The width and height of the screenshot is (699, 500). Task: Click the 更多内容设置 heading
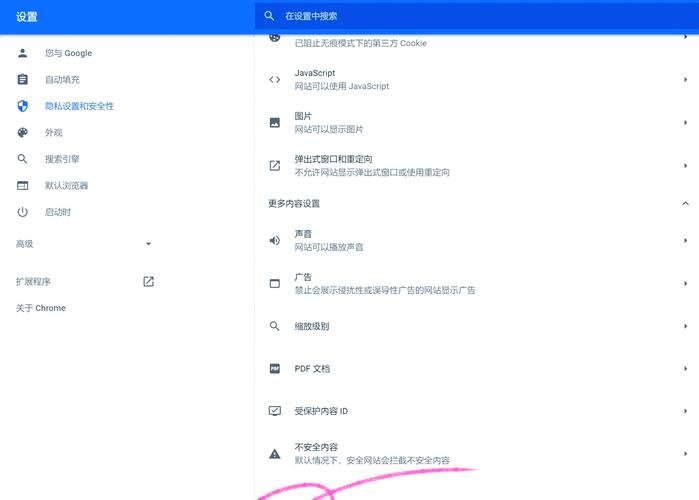click(294, 204)
